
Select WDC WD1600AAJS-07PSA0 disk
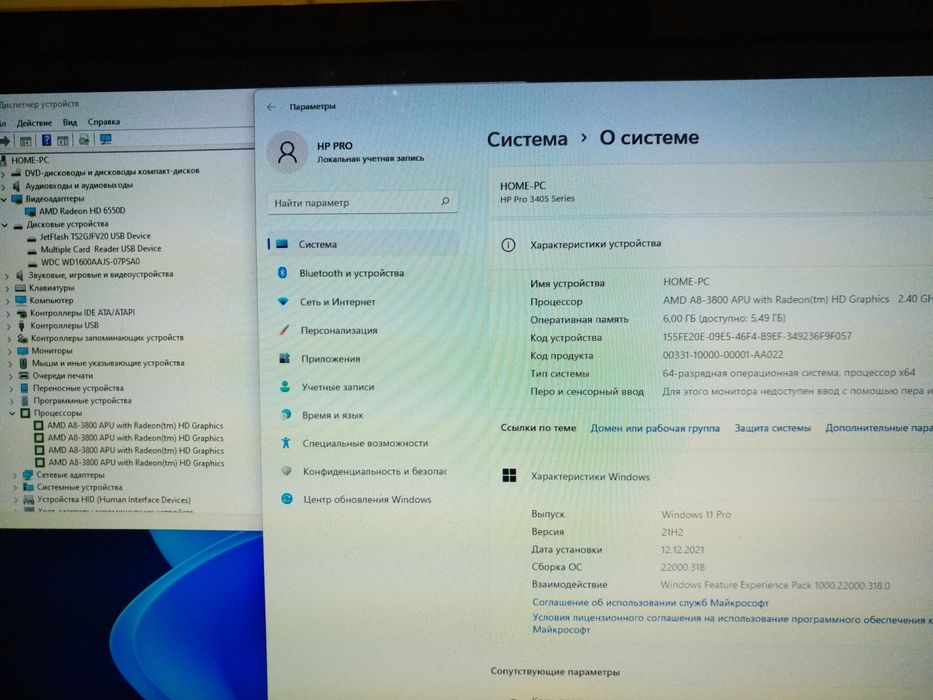(x=90, y=262)
